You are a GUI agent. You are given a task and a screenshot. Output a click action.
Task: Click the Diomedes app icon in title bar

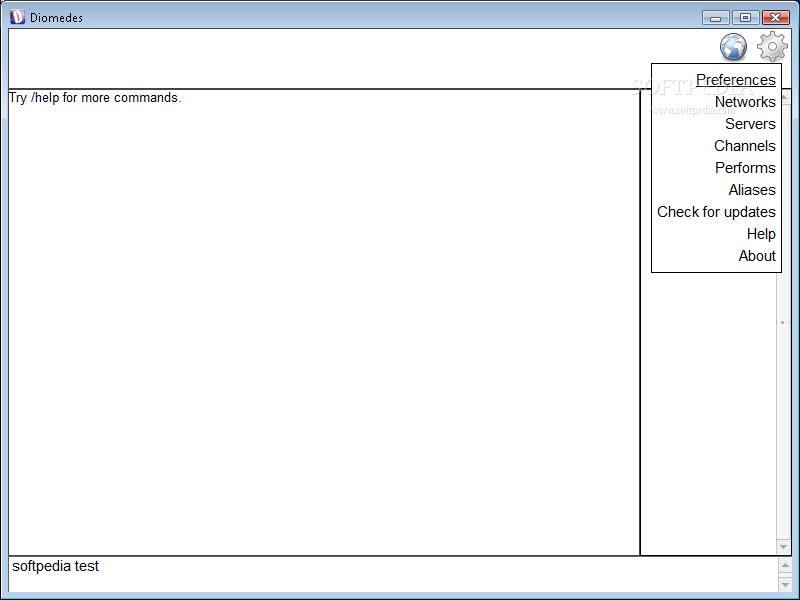tap(17, 17)
